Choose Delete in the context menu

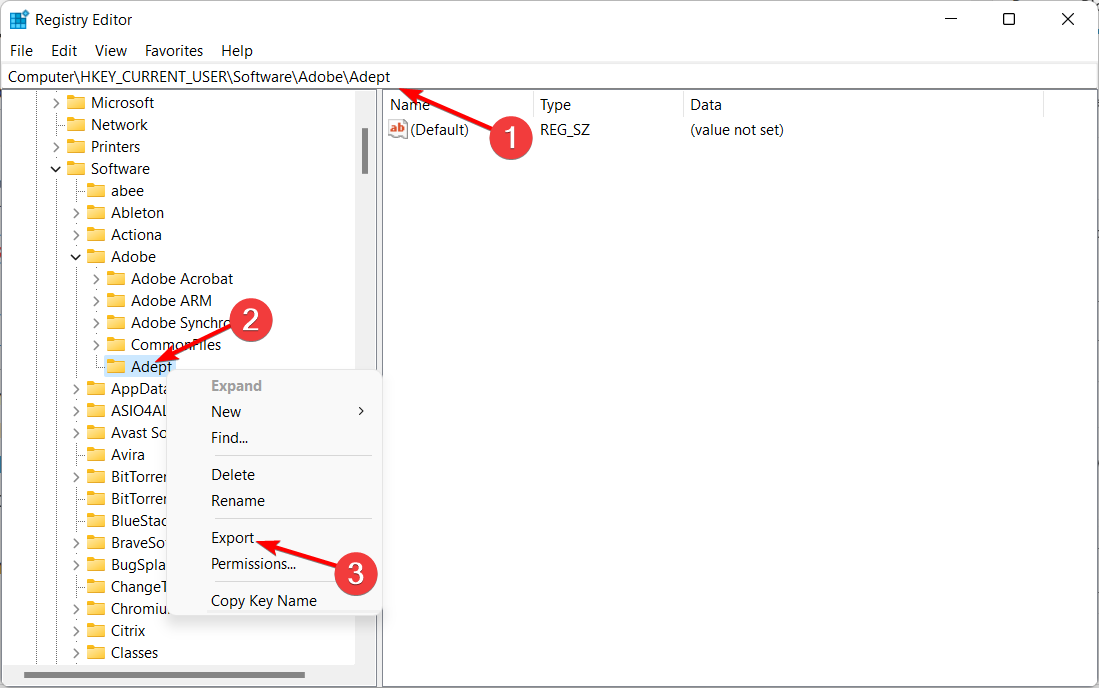(274, 475)
